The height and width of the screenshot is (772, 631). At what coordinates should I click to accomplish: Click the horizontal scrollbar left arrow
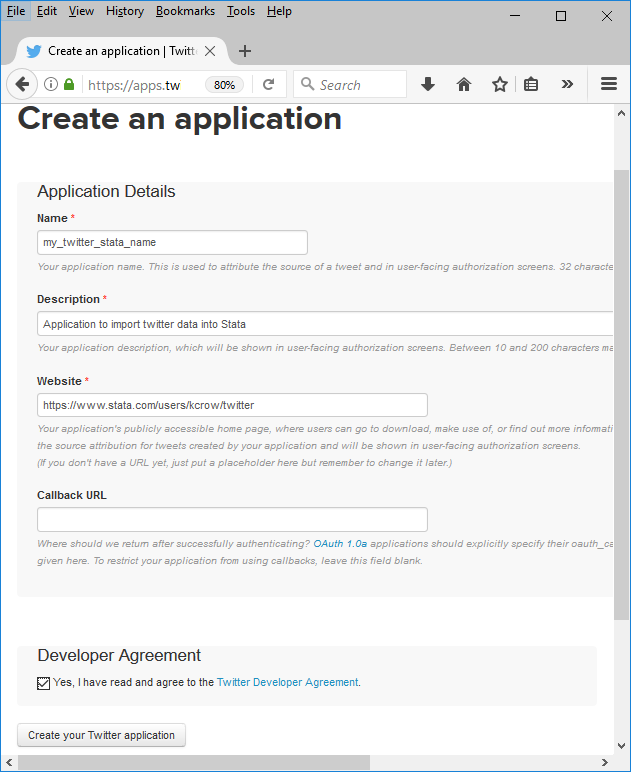pyautogui.click(x=8, y=762)
